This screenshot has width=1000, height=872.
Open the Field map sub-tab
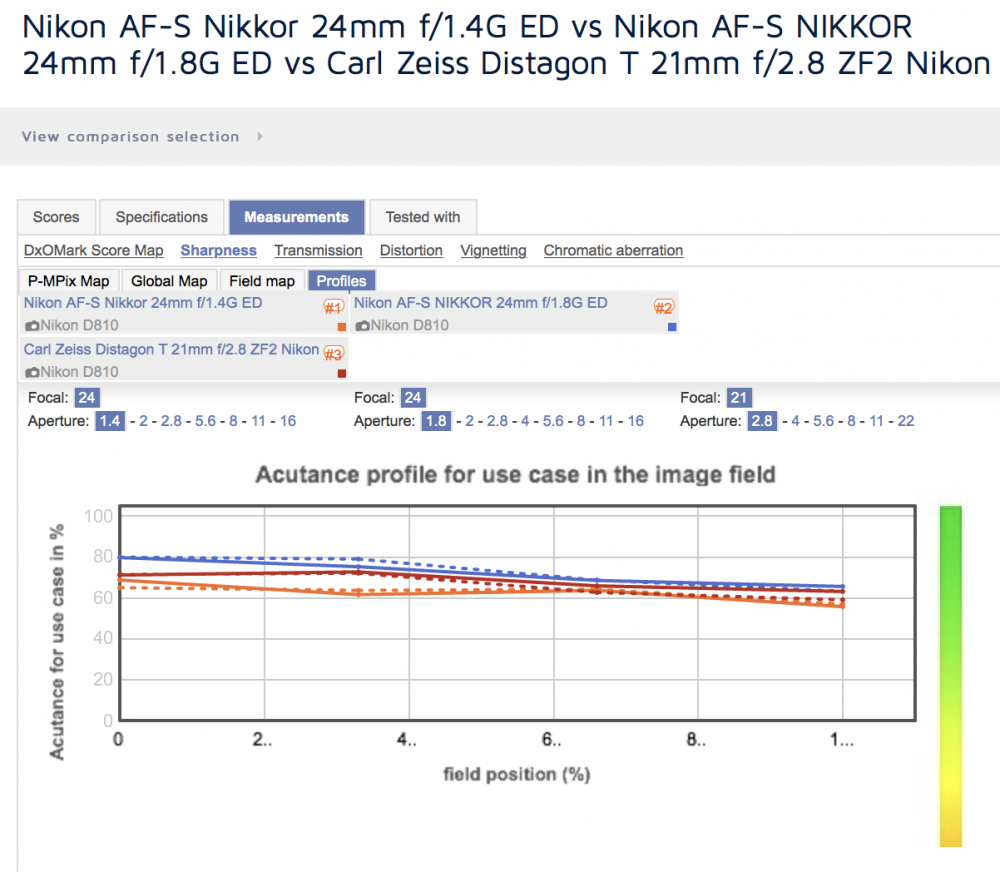(262, 281)
